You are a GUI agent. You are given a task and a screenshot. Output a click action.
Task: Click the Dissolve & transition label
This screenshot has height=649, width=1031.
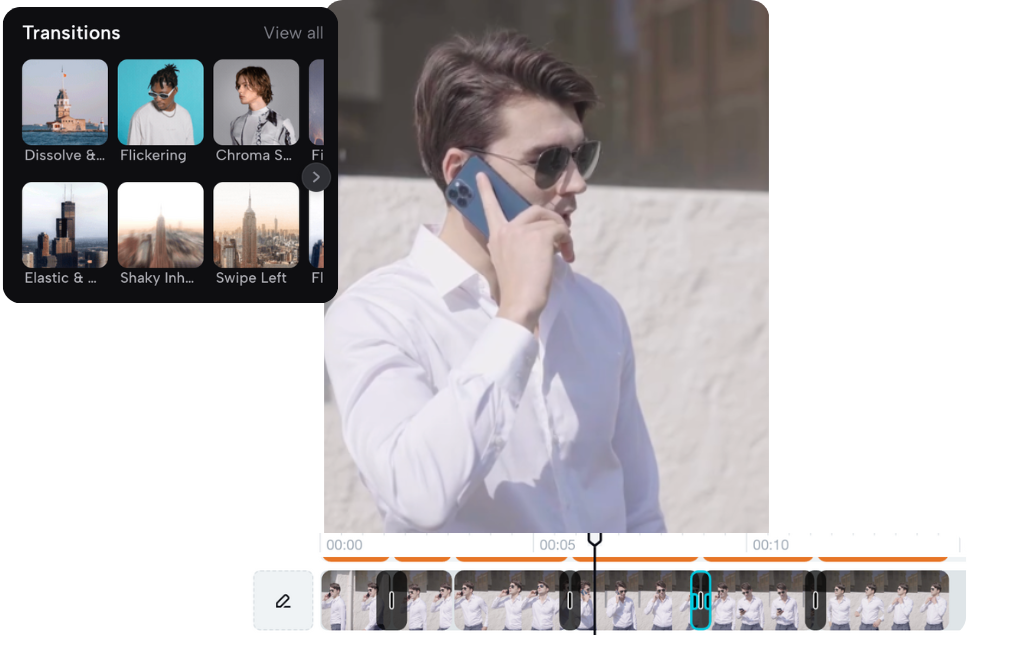tap(64, 155)
